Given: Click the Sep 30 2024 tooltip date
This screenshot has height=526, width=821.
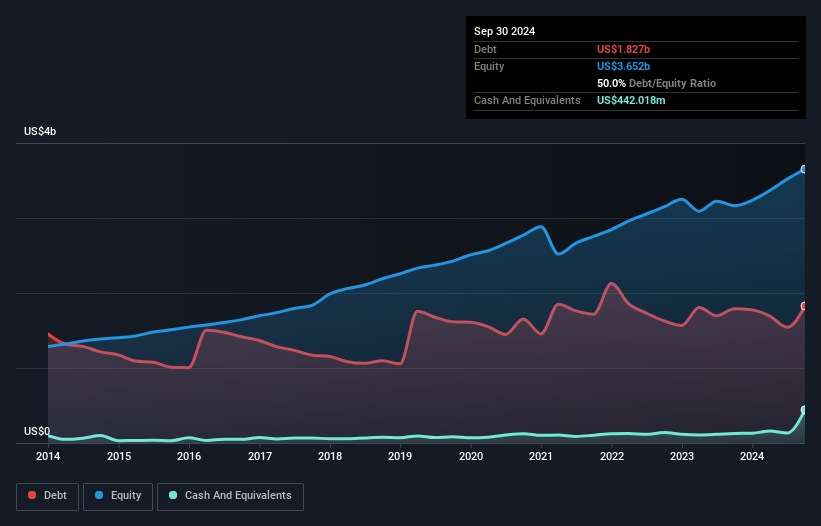Looking at the screenshot, I should 504,31.
